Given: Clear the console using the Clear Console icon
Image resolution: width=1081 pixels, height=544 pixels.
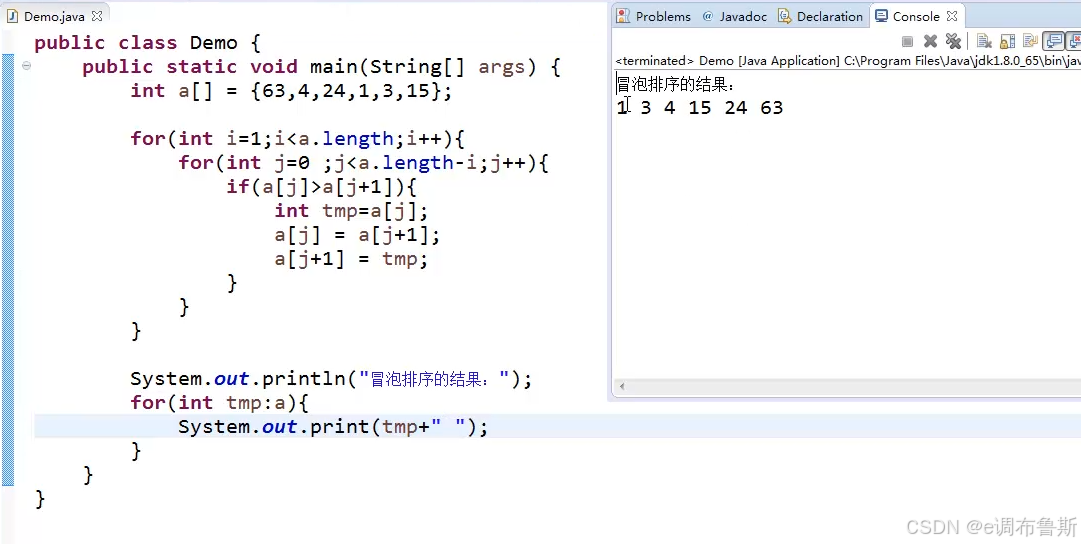Looking at the screenshot, I should 984,41.
